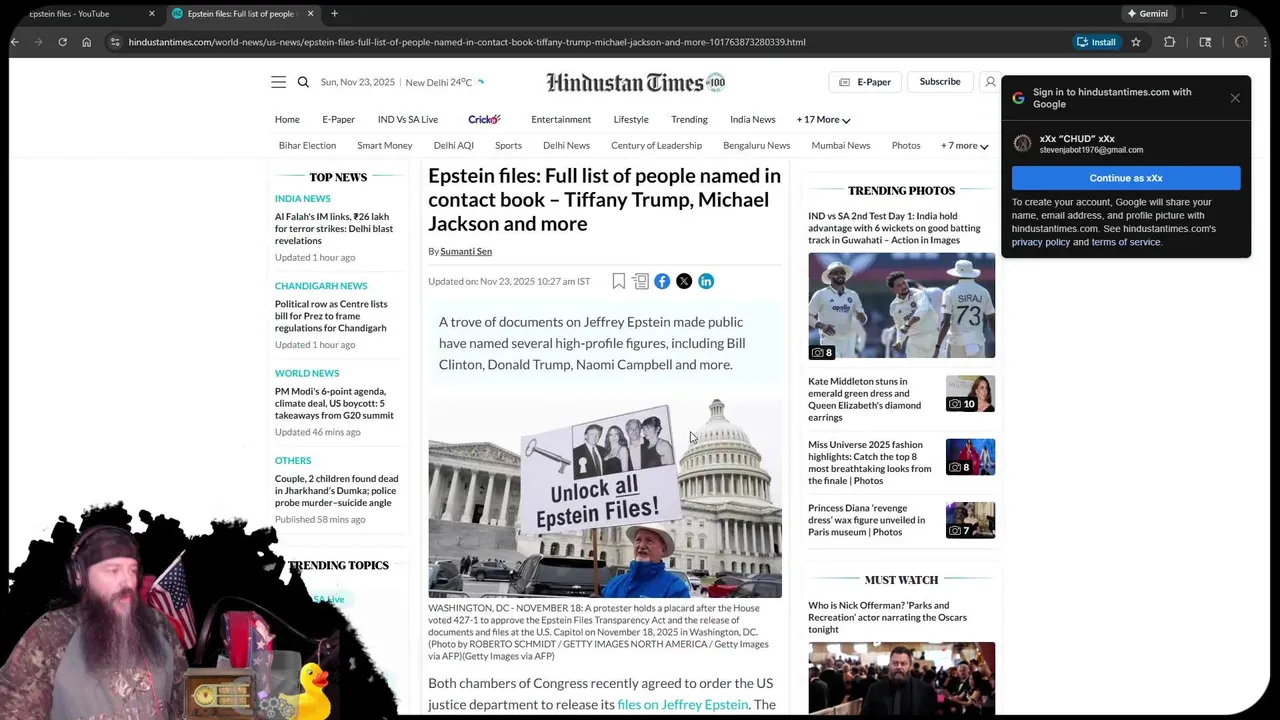1280x720 pixels.
Task: Close the Google sign-in popup
Action: [x=1235, y=98]
